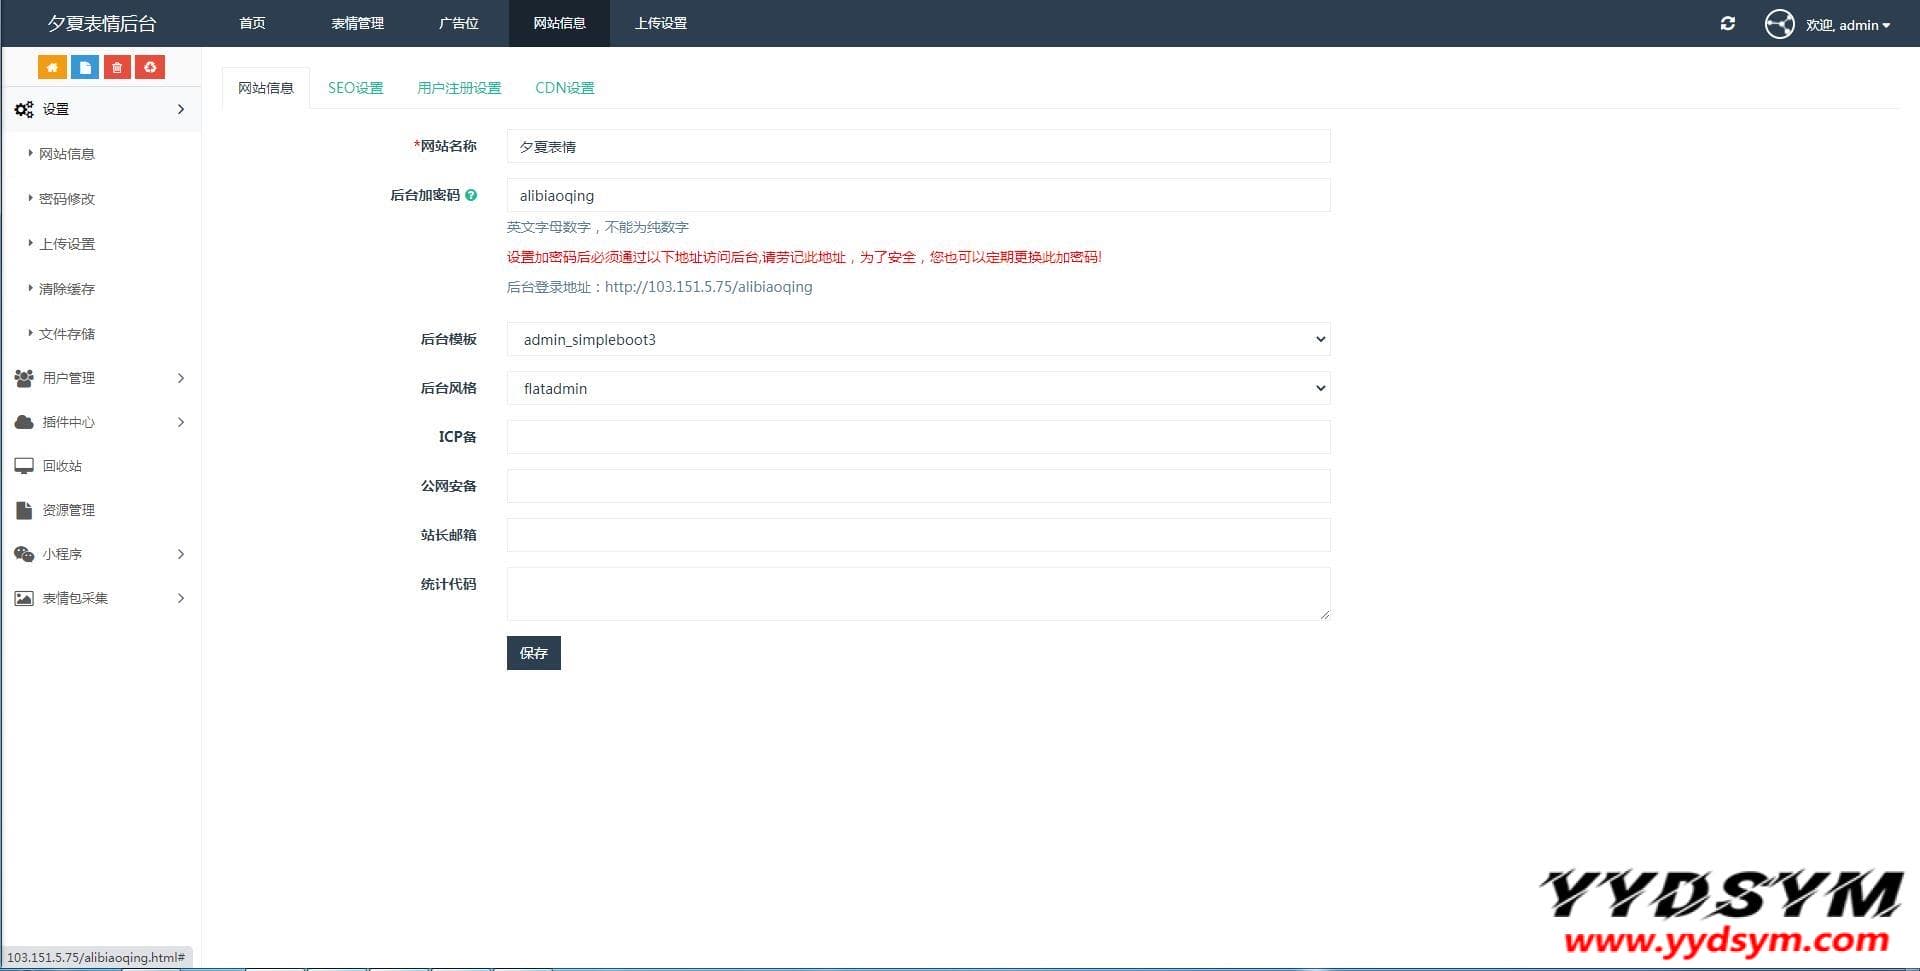
Task: Expand the 设置 sidebar chevron
Action: 181,109
